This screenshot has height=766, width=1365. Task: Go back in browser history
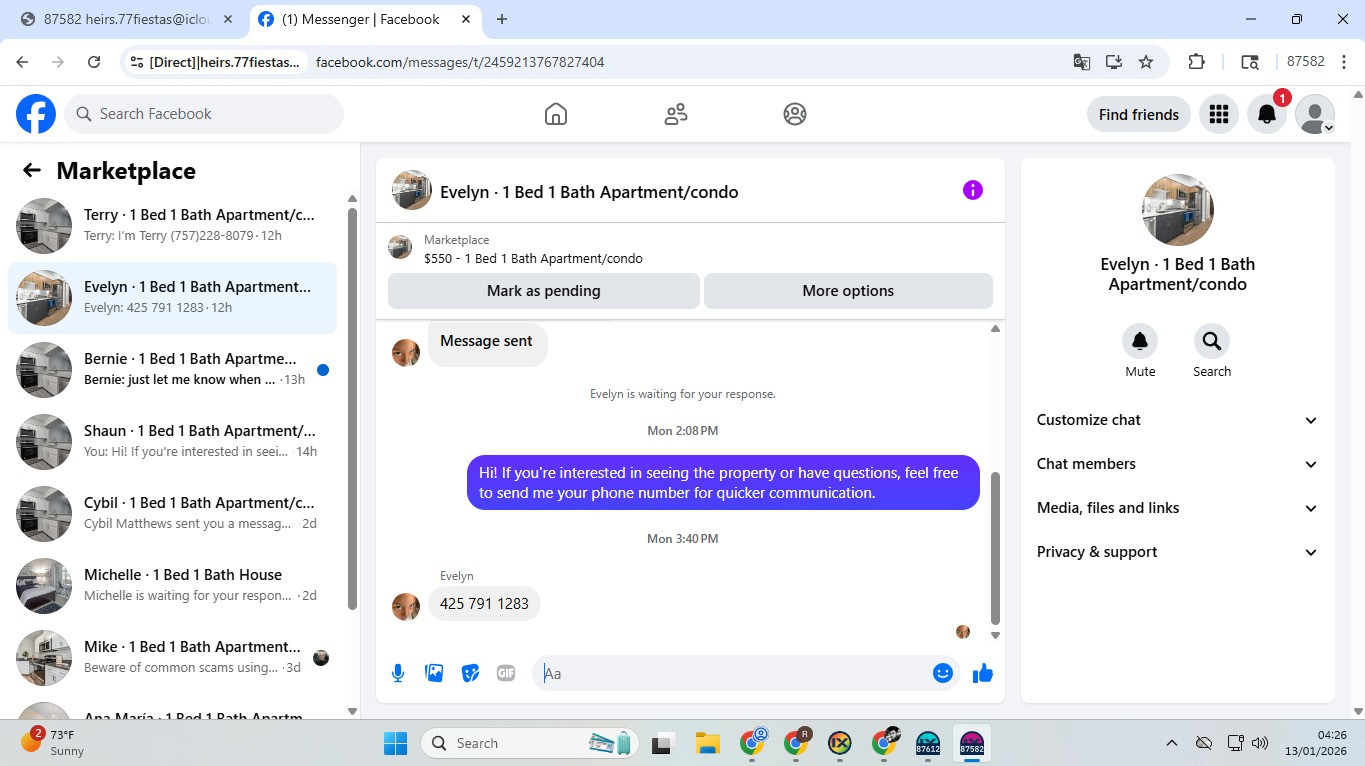click(x=22, y=62)
